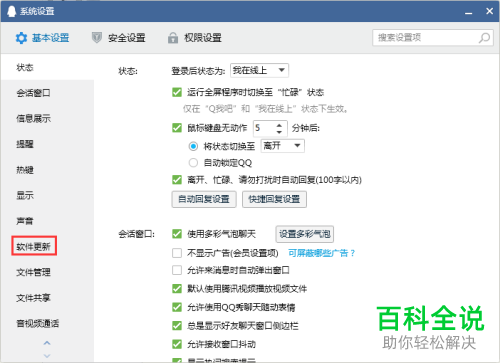
Task: Select 自动锁定QQ radio button
Action: point(193,163)
